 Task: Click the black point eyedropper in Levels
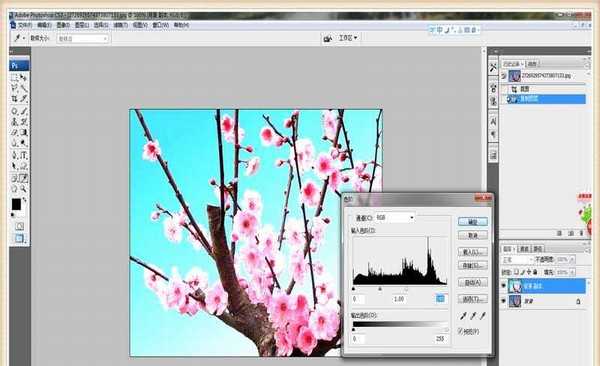pyautogui.click(x=463, y=316)
